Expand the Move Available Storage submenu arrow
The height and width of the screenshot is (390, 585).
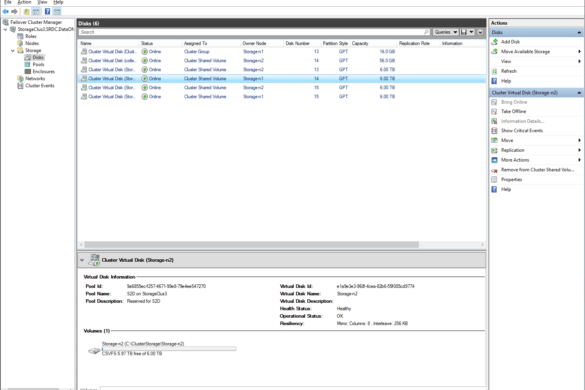point(579,52)
